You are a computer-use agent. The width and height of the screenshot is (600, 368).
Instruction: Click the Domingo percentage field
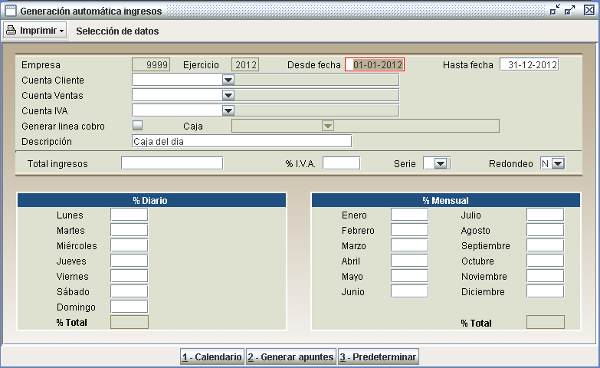coord(129,307)
